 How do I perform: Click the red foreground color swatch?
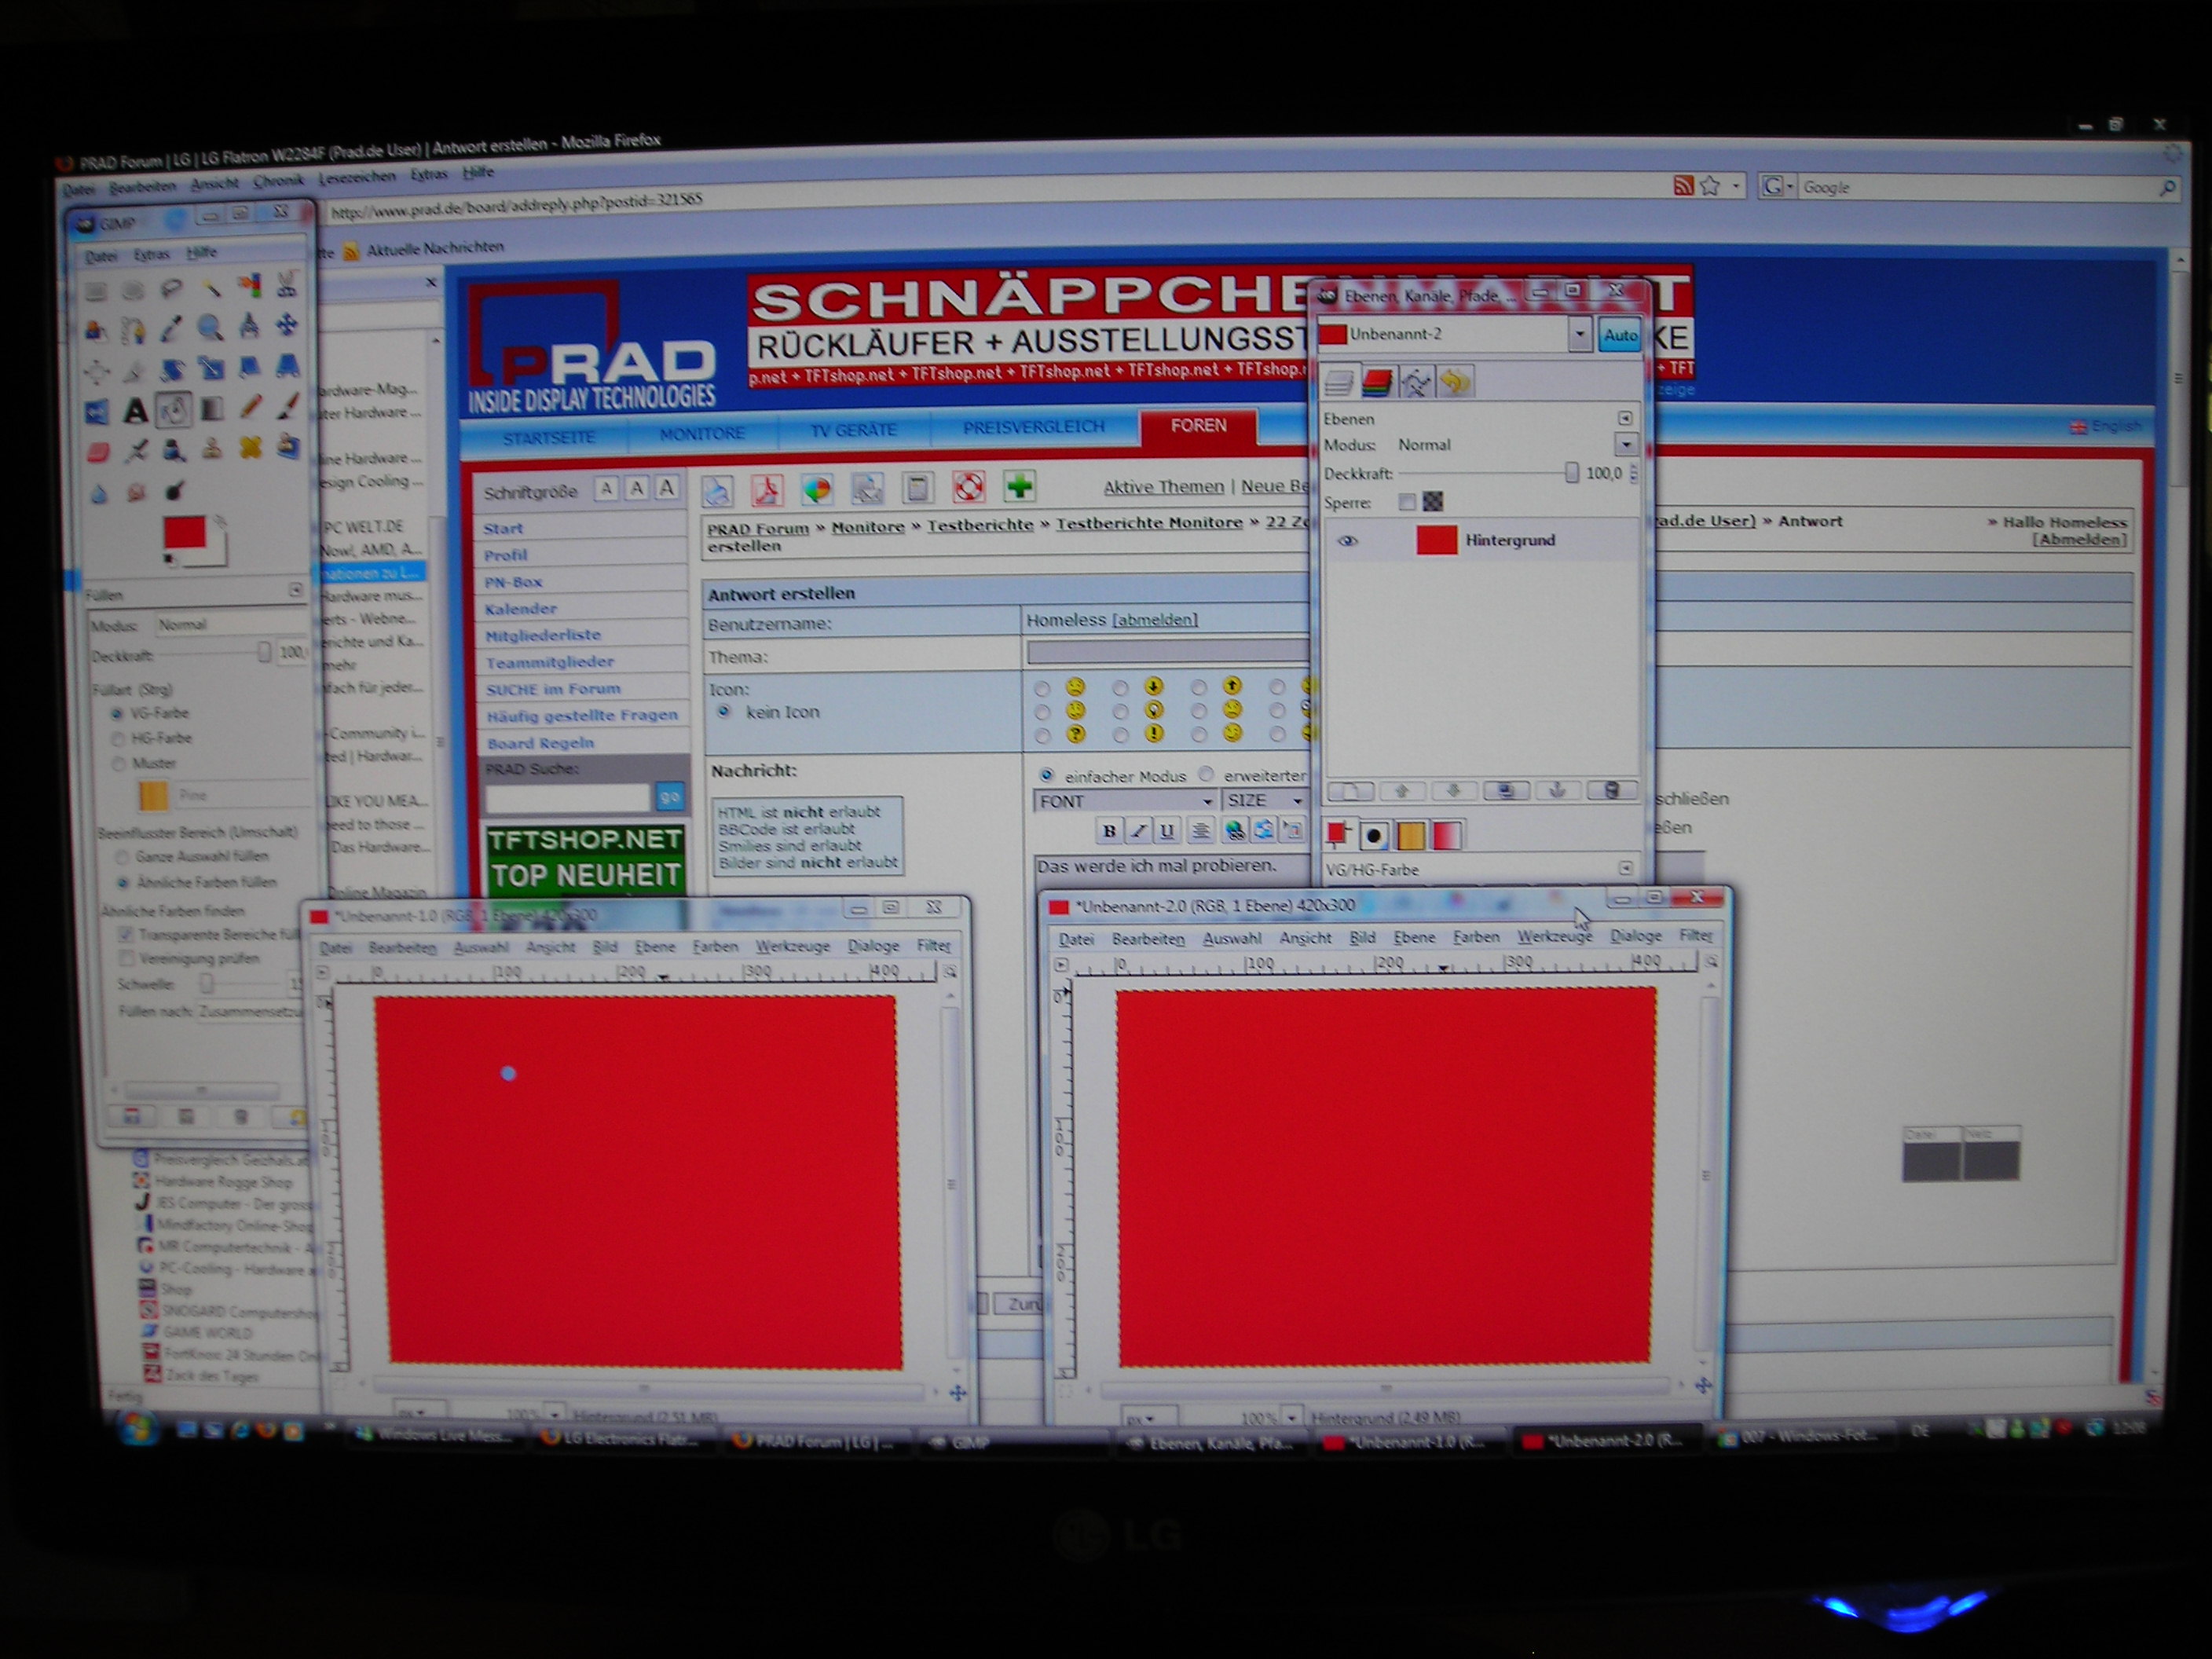coord(184,532)
